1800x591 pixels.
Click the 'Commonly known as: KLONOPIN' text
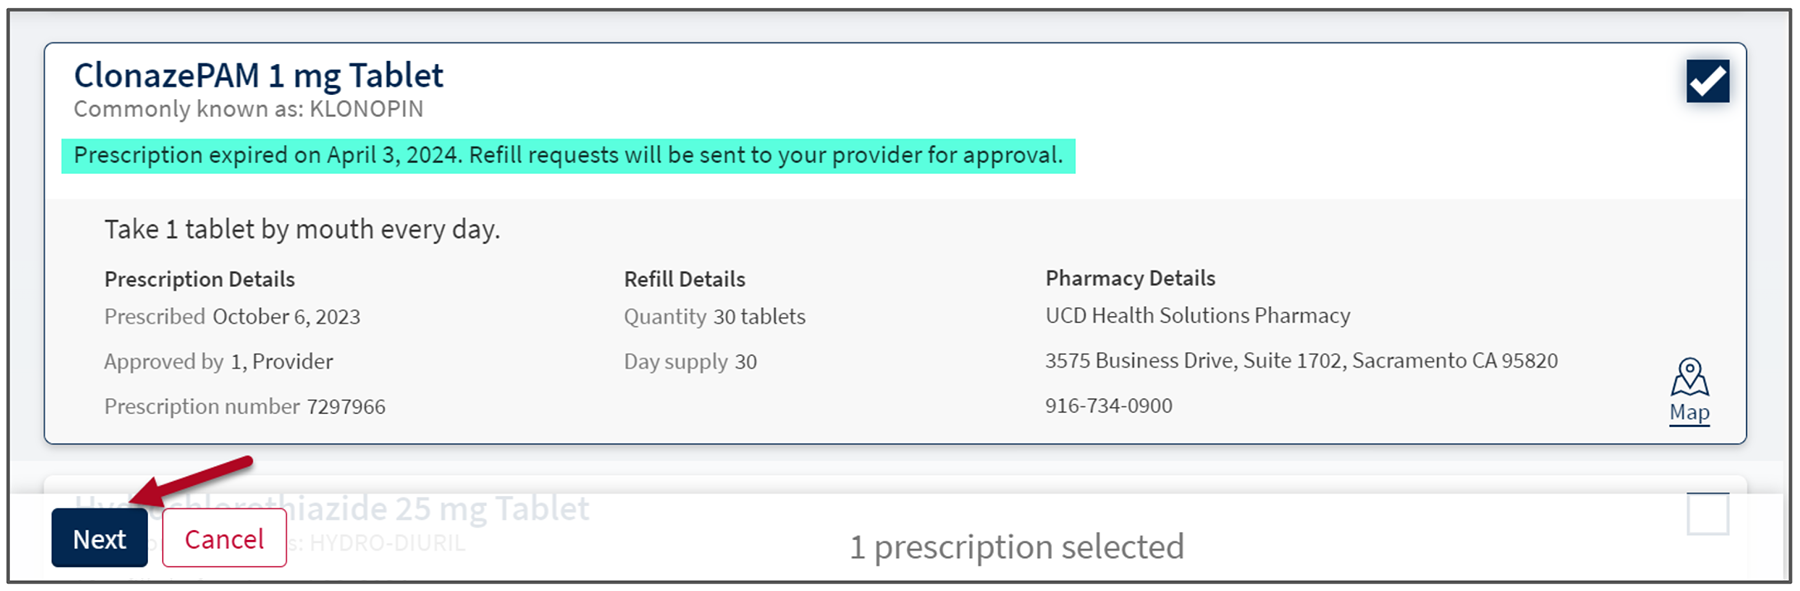coord(248,109)
